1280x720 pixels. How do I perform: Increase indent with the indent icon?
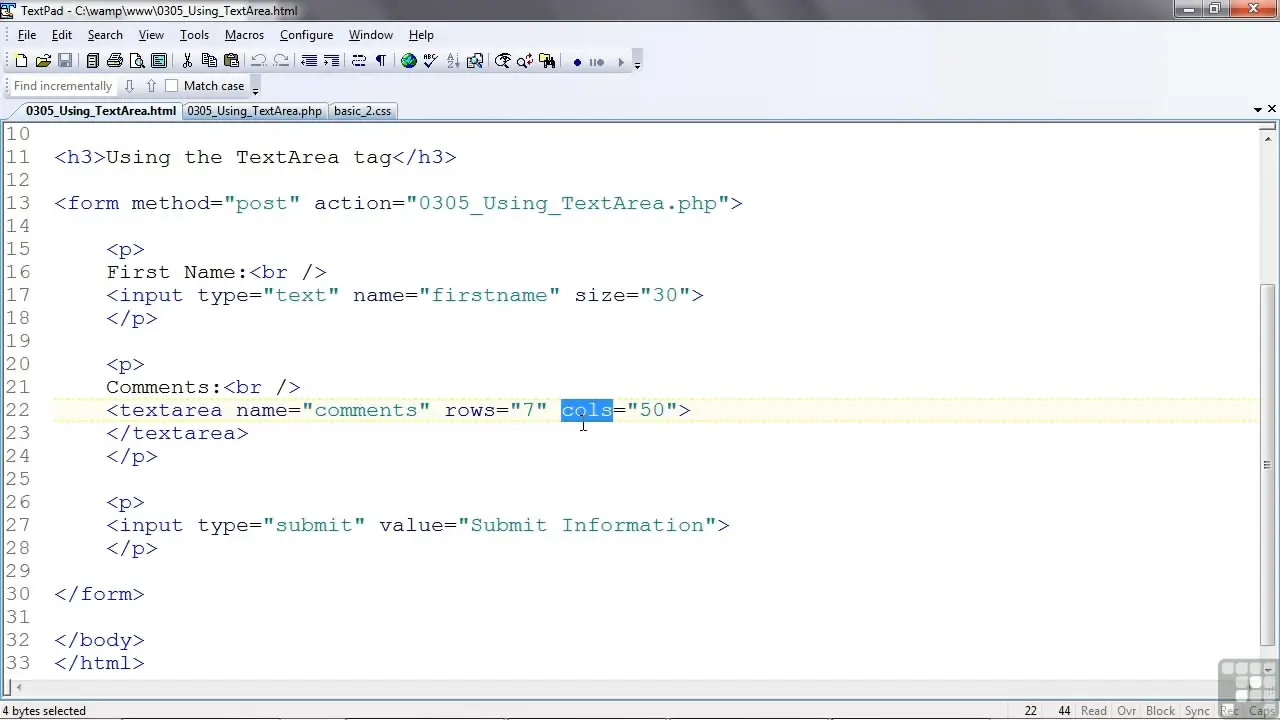pos(331,61)
